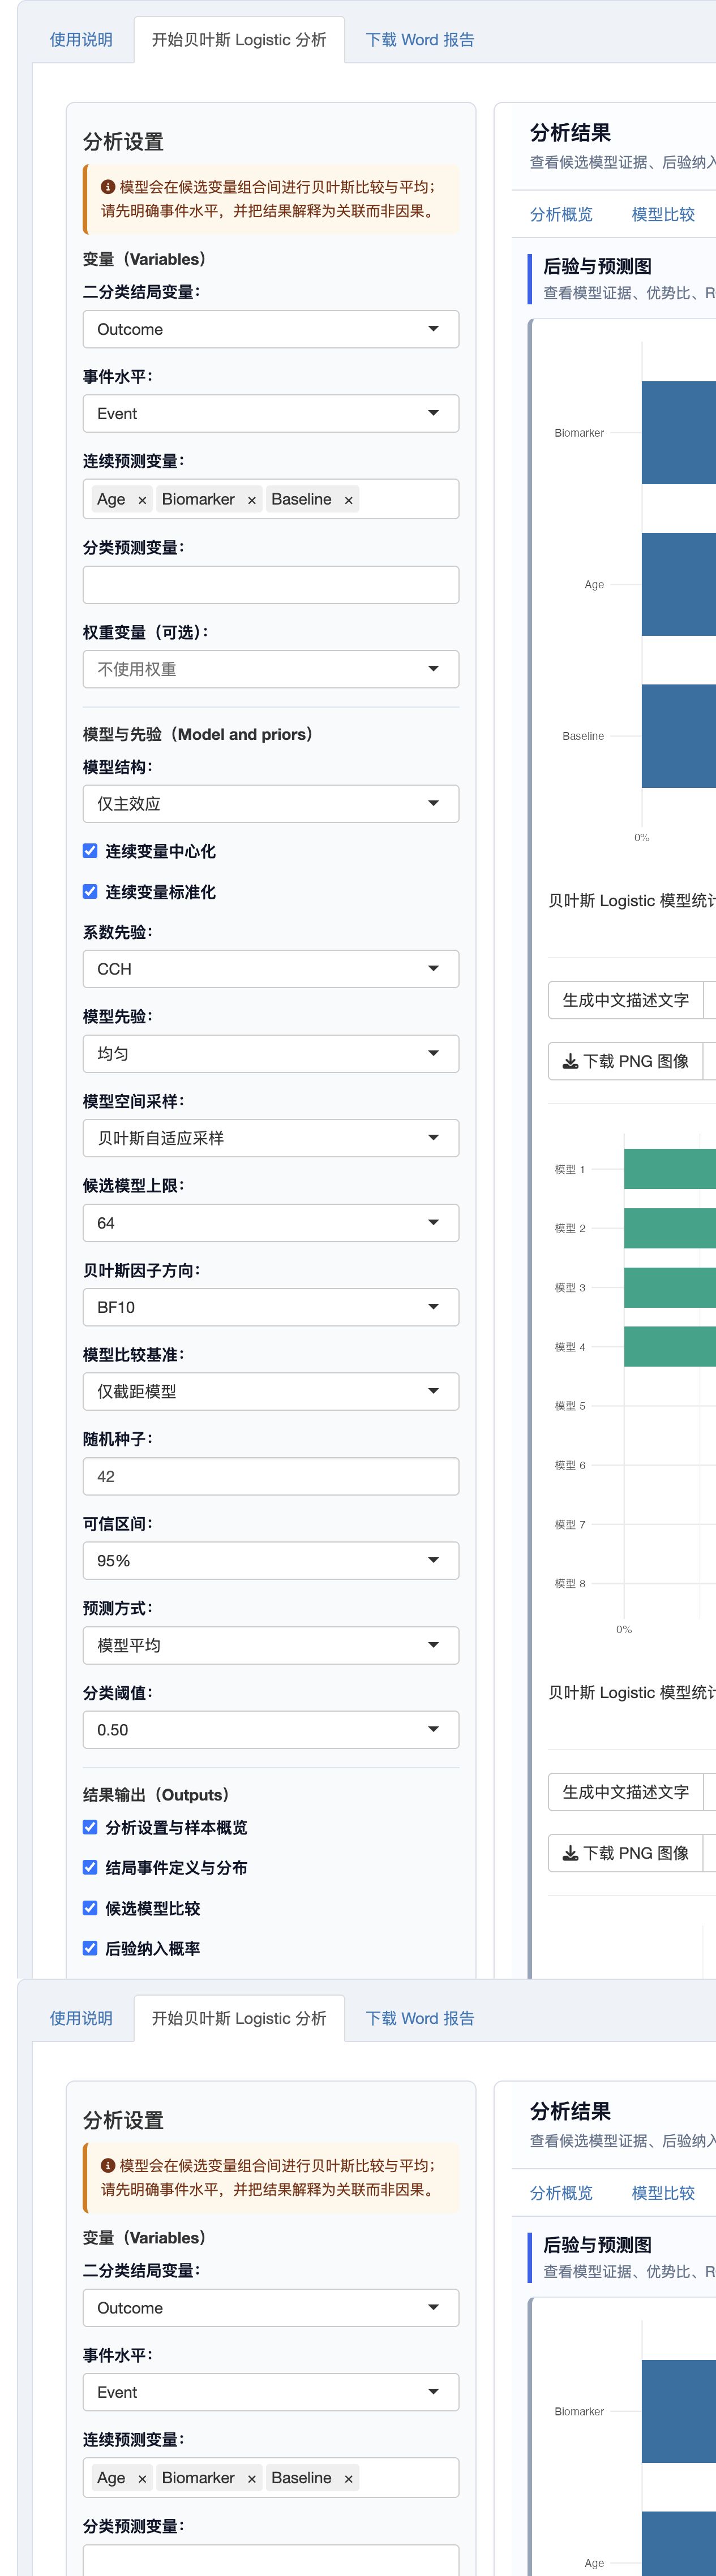Open the upper Event level dropdown
Viewport: 716px width, 2576px height.
point(271,414)
